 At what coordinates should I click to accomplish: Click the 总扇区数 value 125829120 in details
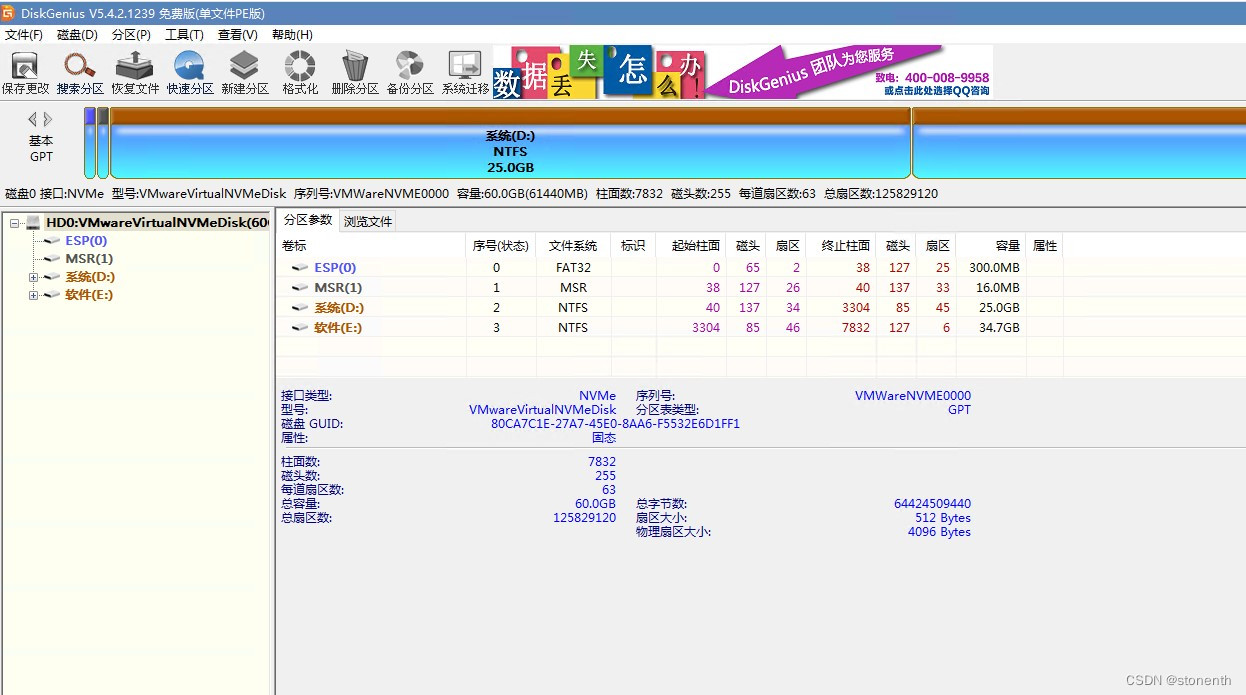coord(585,518)
